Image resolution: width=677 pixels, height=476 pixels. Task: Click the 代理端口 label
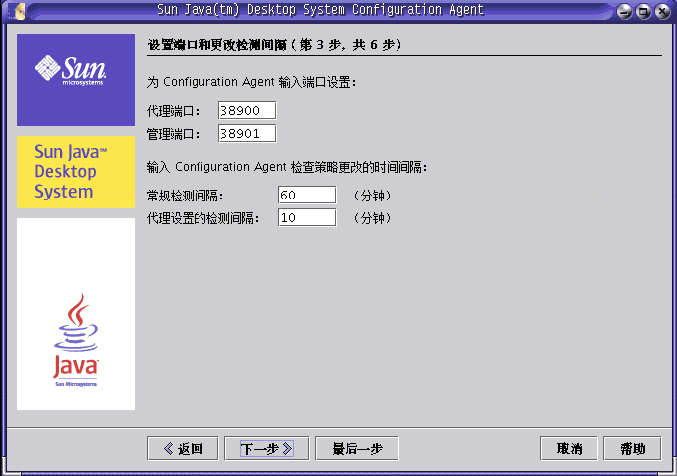point(174,111)
